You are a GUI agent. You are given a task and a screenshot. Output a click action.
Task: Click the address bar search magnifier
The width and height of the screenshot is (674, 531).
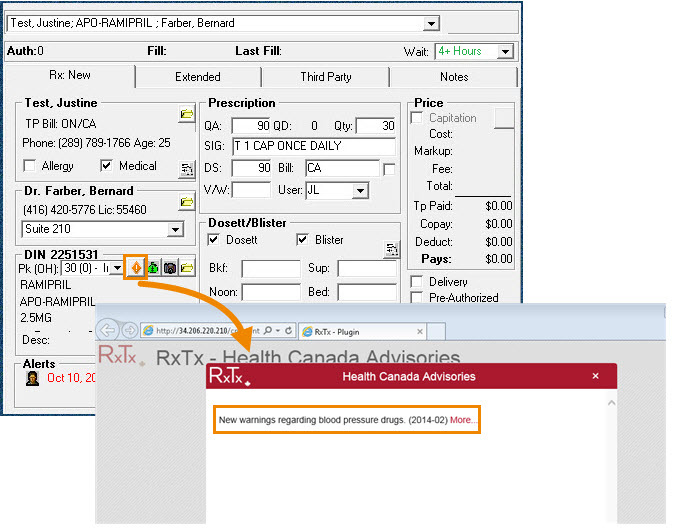(268, 331)
